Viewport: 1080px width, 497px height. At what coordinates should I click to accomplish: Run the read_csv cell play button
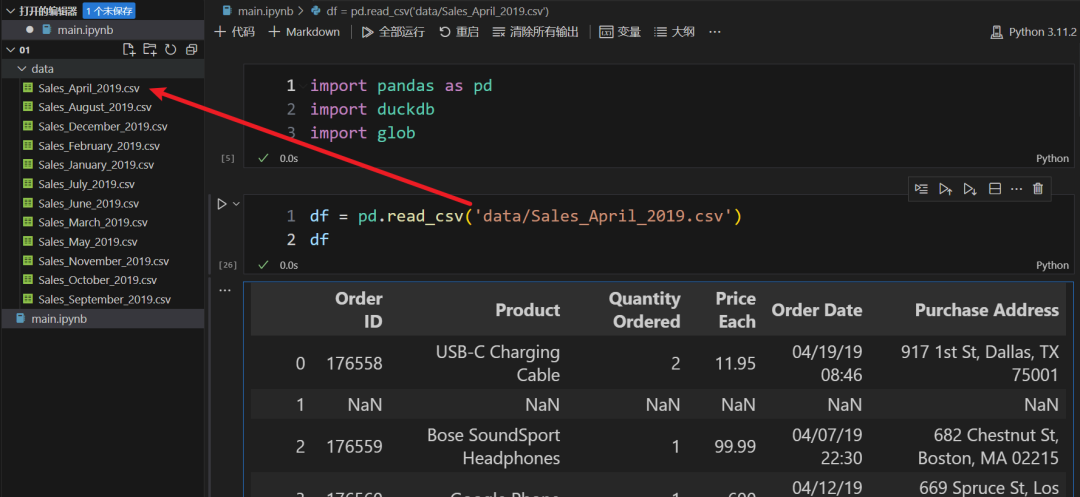click(x=222, y=204)
